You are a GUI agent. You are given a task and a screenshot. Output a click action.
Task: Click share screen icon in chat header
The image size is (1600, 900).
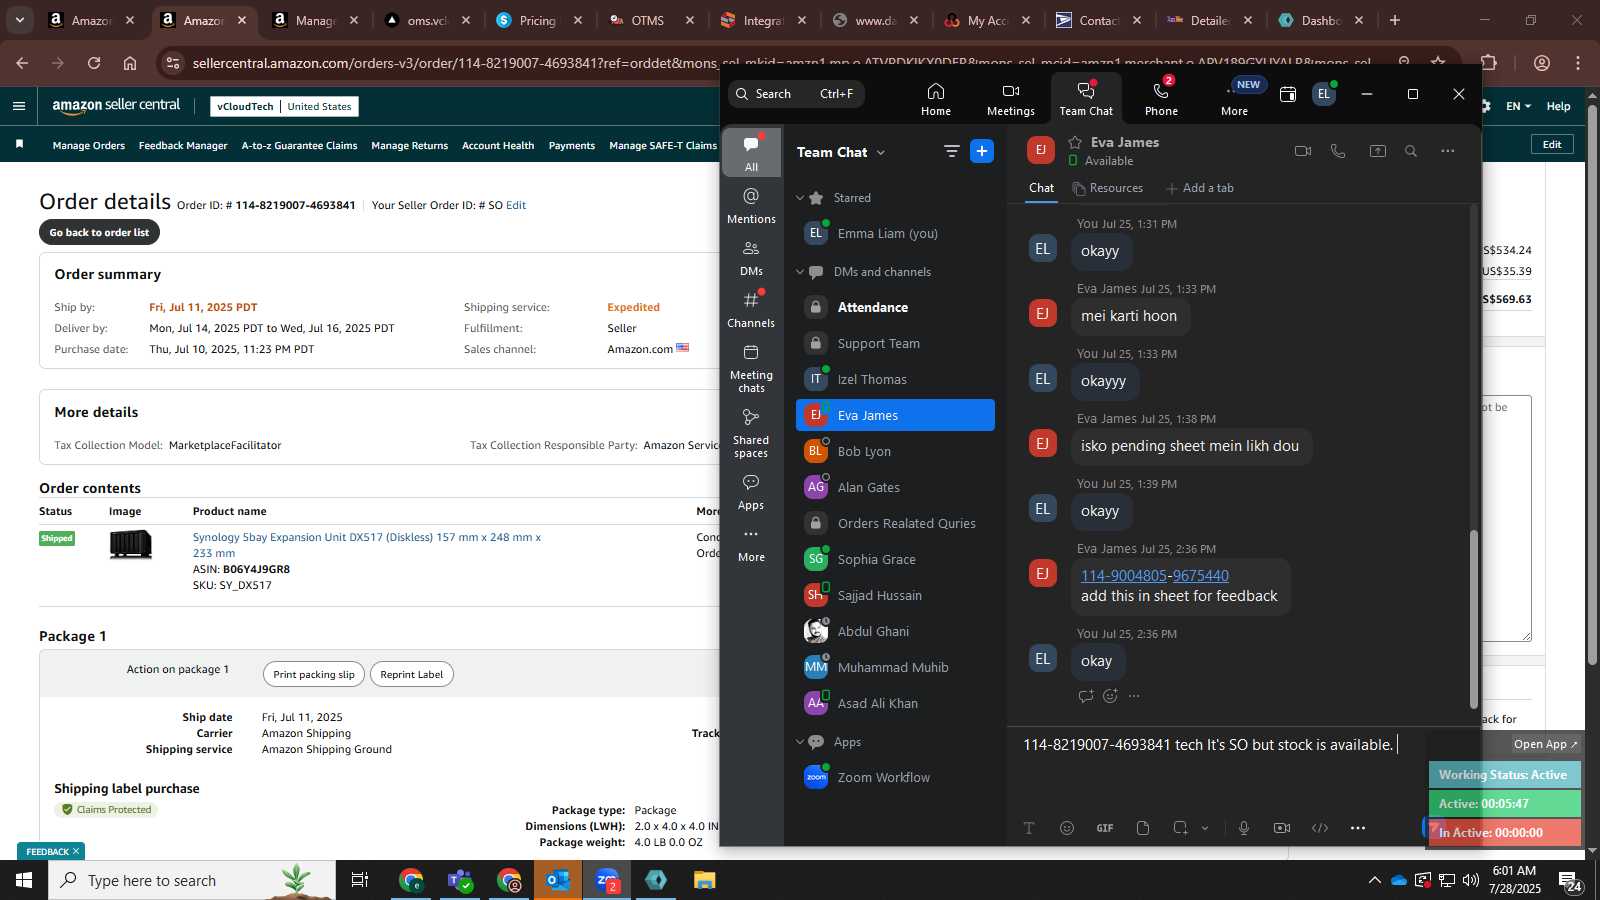(x=1378, y=151)
